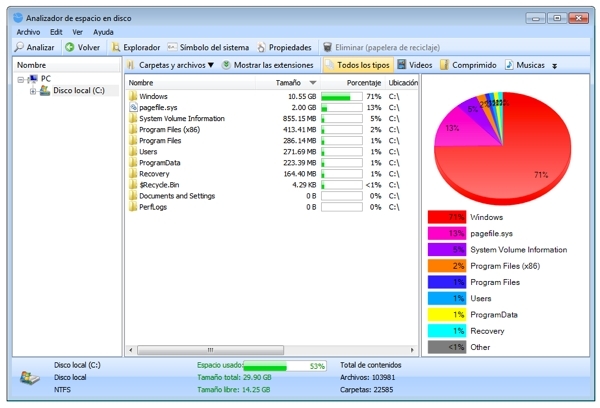Click the Recovery folder icon

tap(133, 174)
